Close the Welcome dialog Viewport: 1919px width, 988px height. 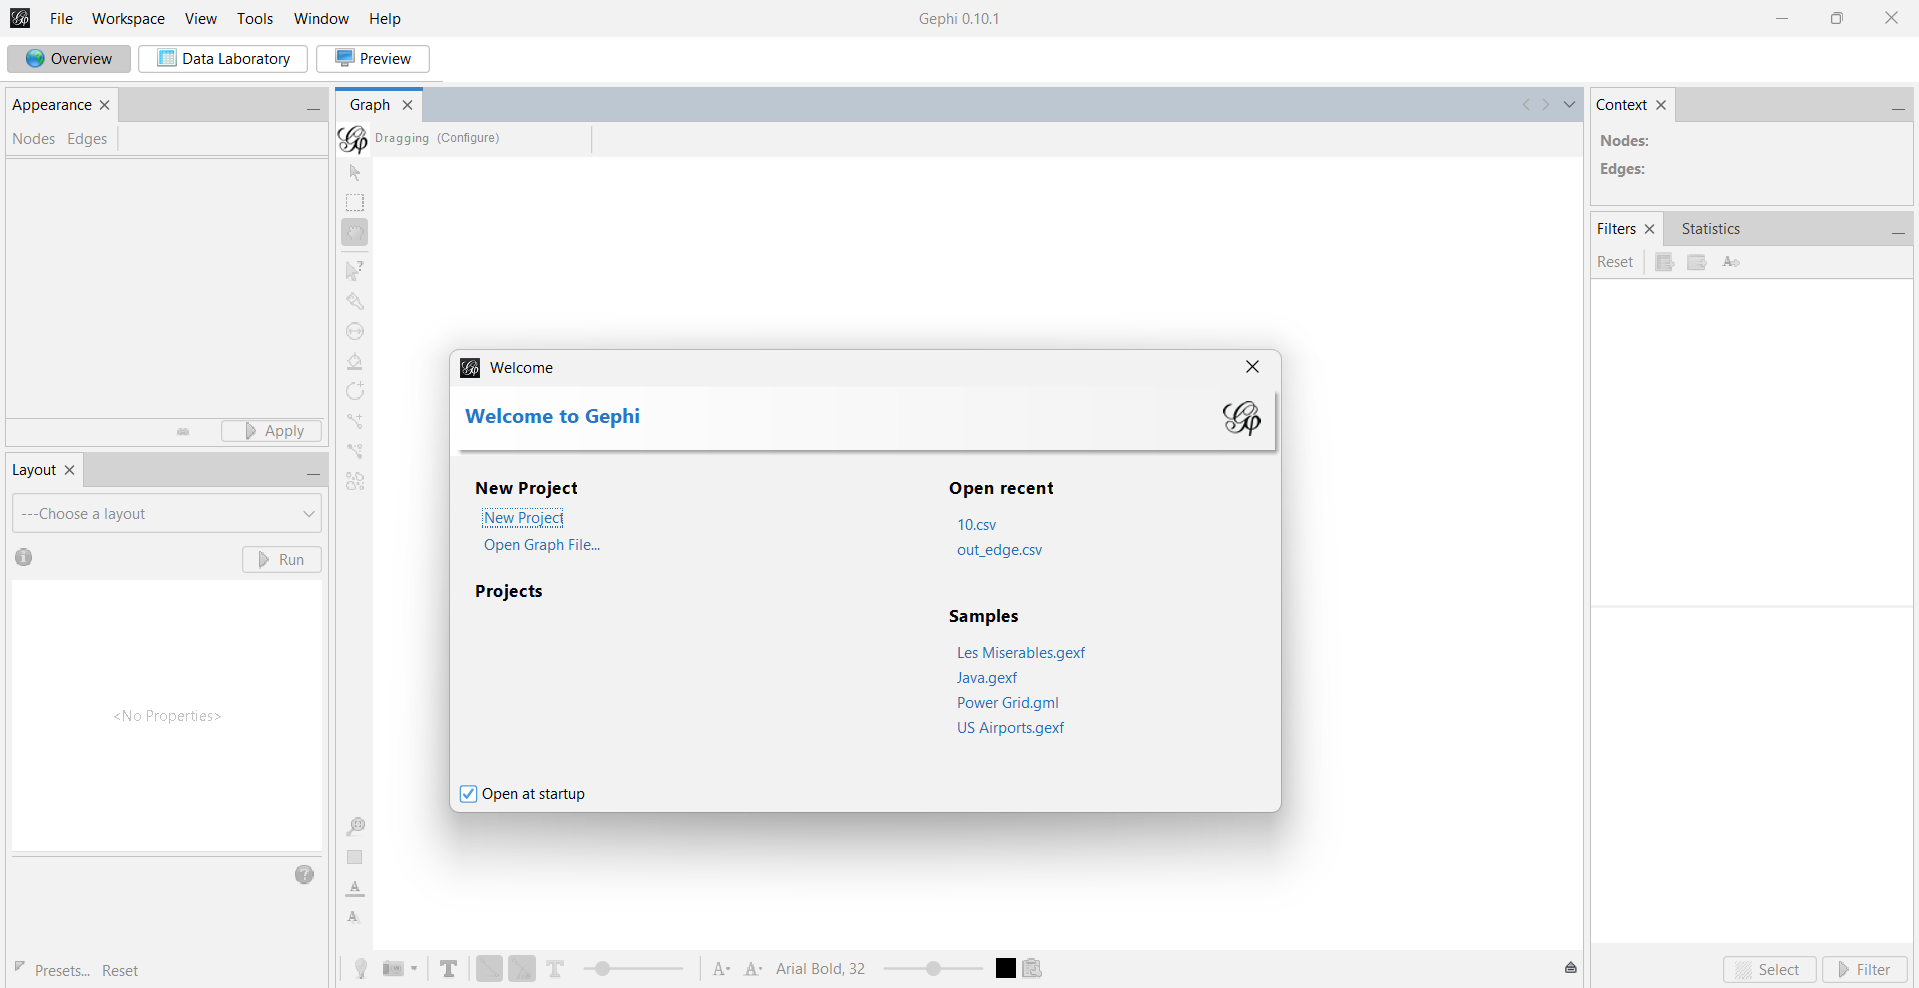[x=1252, y=367]
